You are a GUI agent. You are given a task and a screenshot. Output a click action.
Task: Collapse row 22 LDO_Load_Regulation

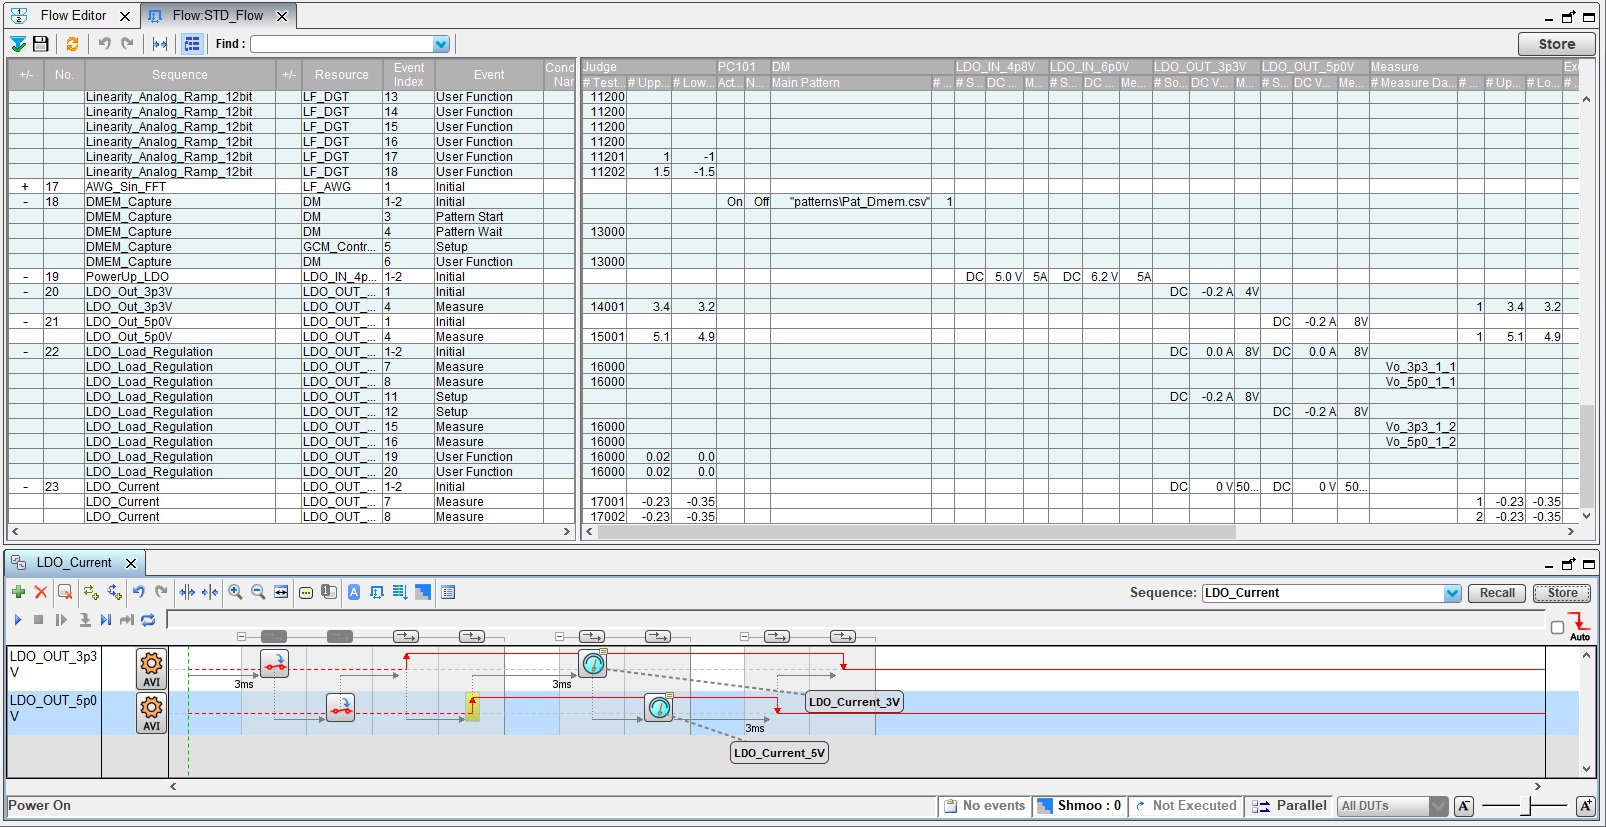tap(25, 352)
